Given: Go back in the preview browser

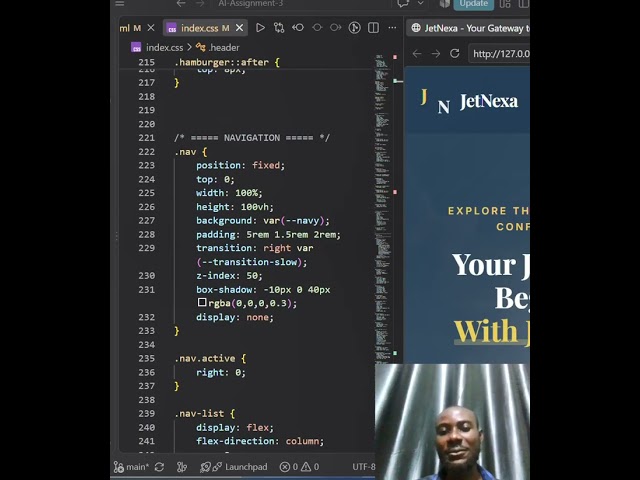Looking at the screenshot, I should (x=417, y=53).
